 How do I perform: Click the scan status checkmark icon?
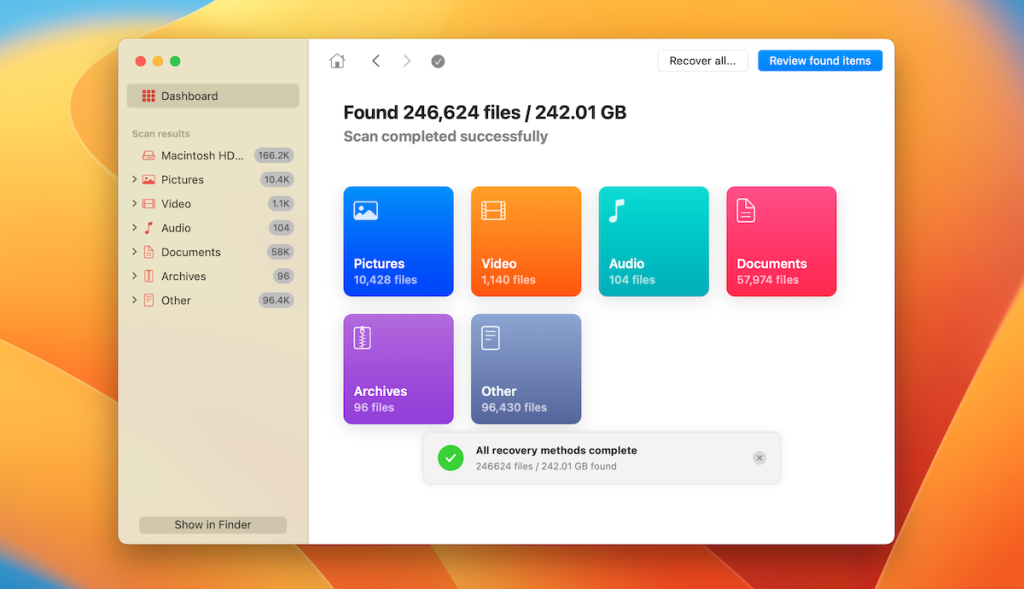438,61
